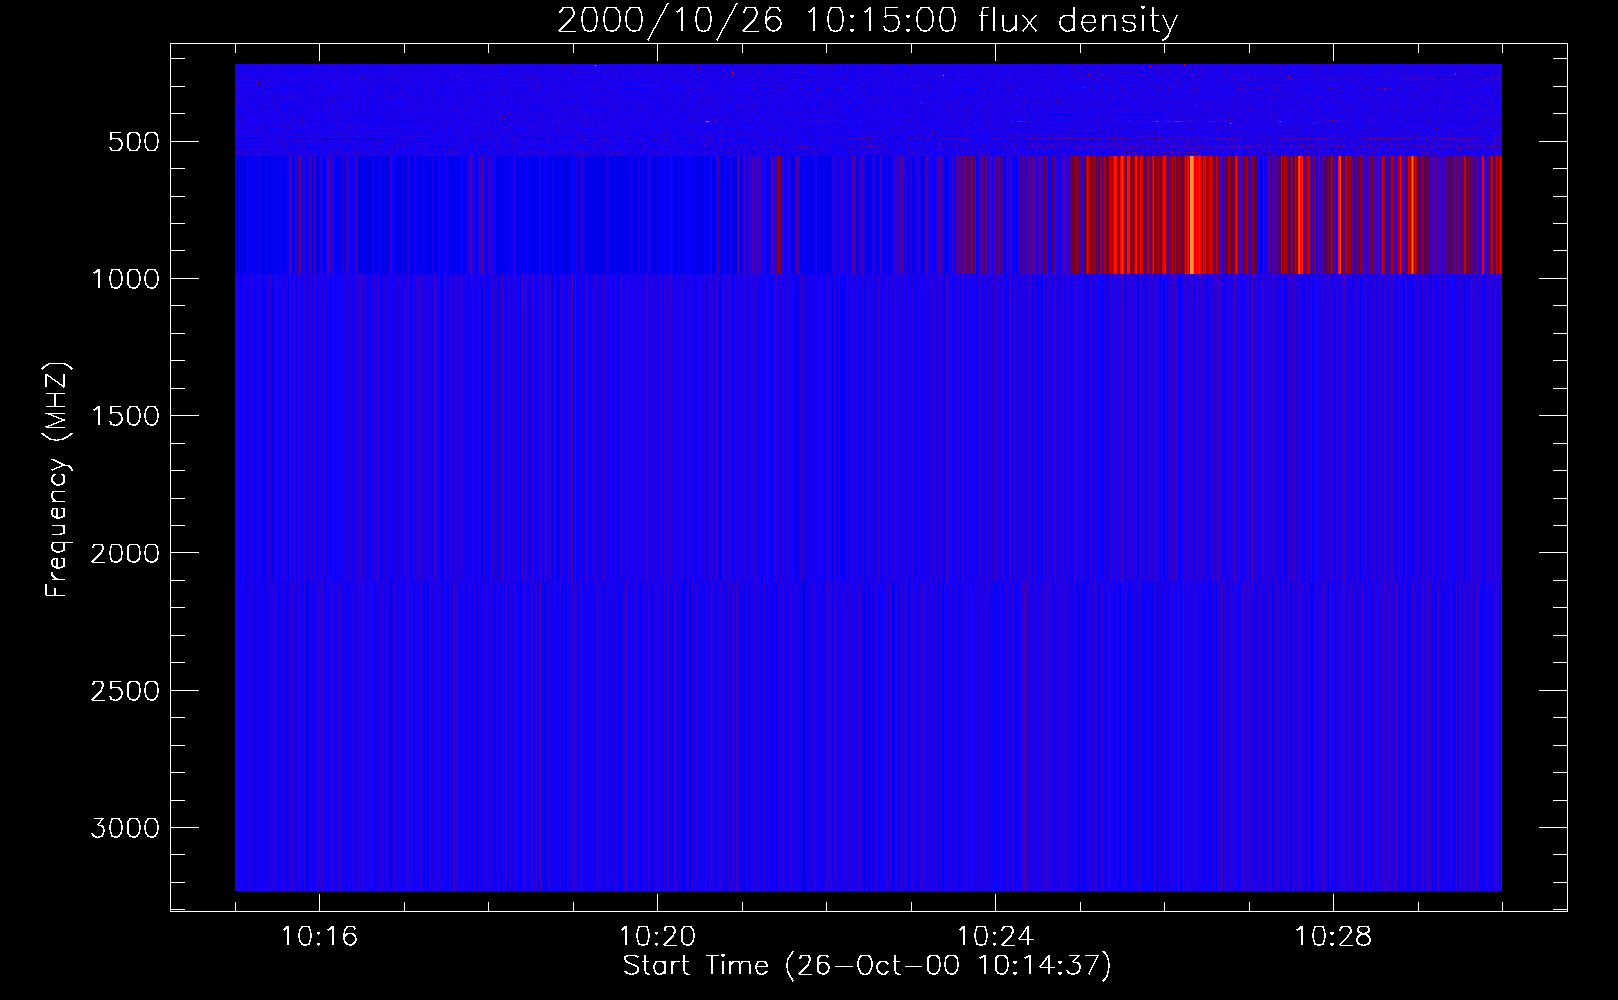
Task: Click the 3000 frequency tick label
Action: click(125, 828)
